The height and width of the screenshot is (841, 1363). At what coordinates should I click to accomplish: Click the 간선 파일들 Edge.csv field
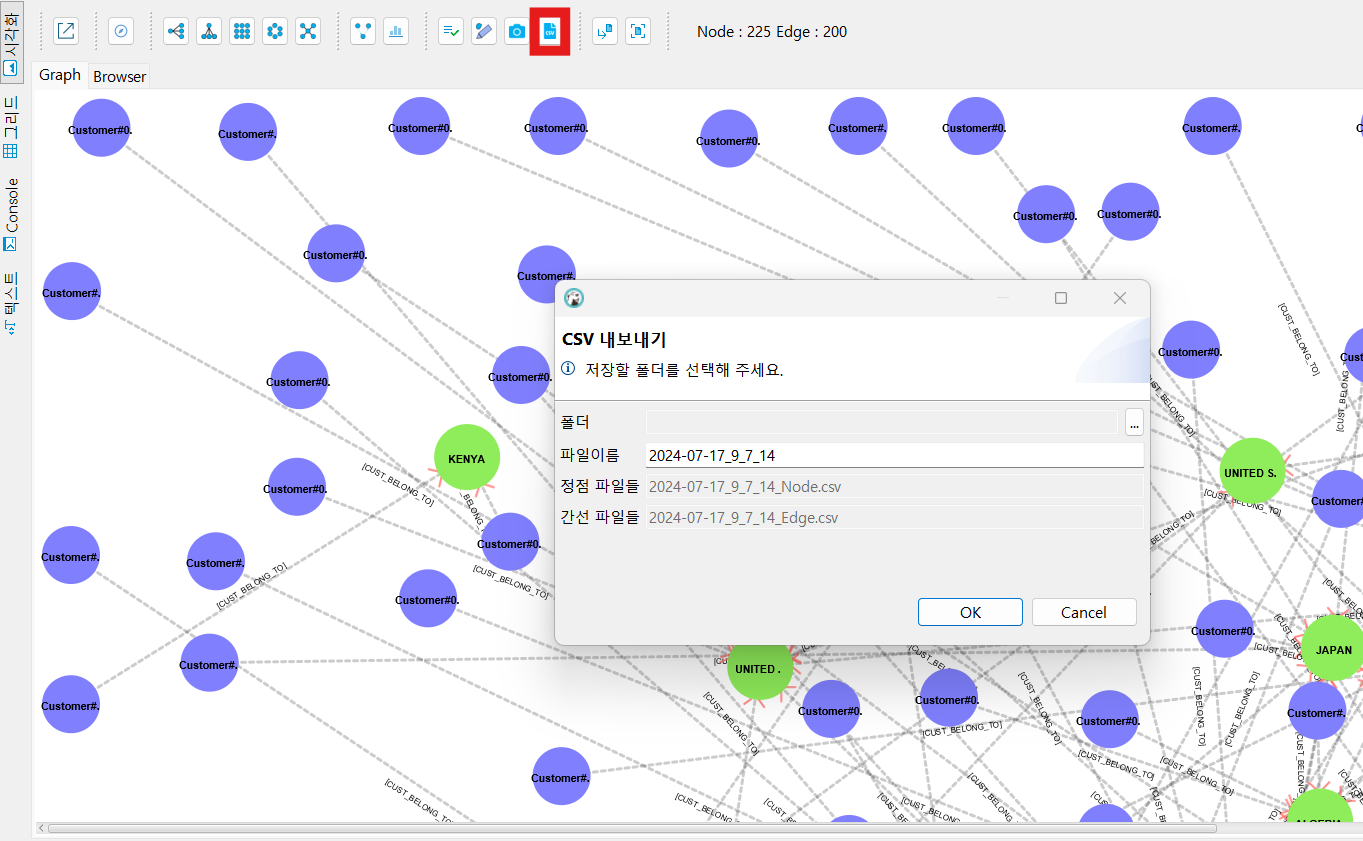894,517
